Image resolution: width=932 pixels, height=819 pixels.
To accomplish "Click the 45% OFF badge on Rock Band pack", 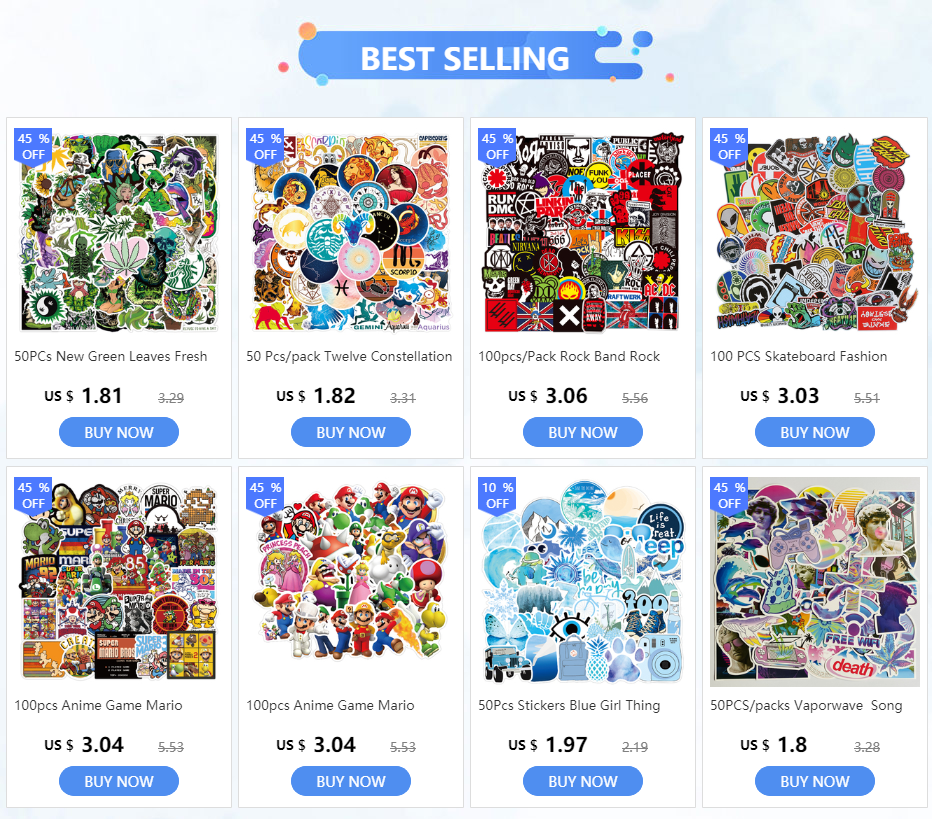I will (x=497, y=146).
